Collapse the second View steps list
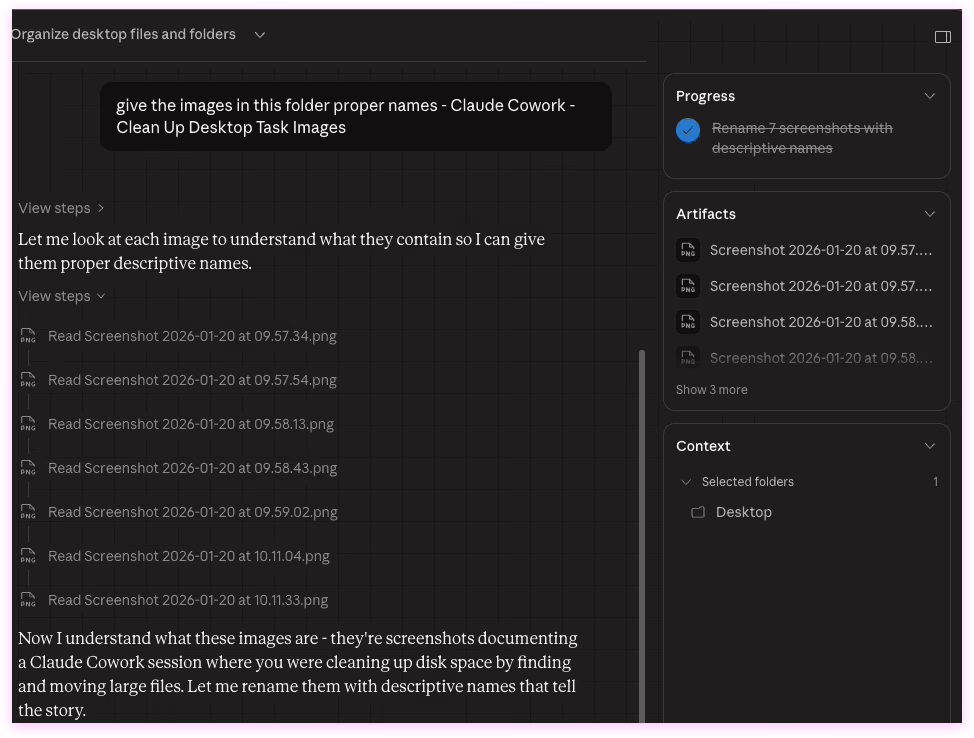The image size is (974, 738). [61, 296]
